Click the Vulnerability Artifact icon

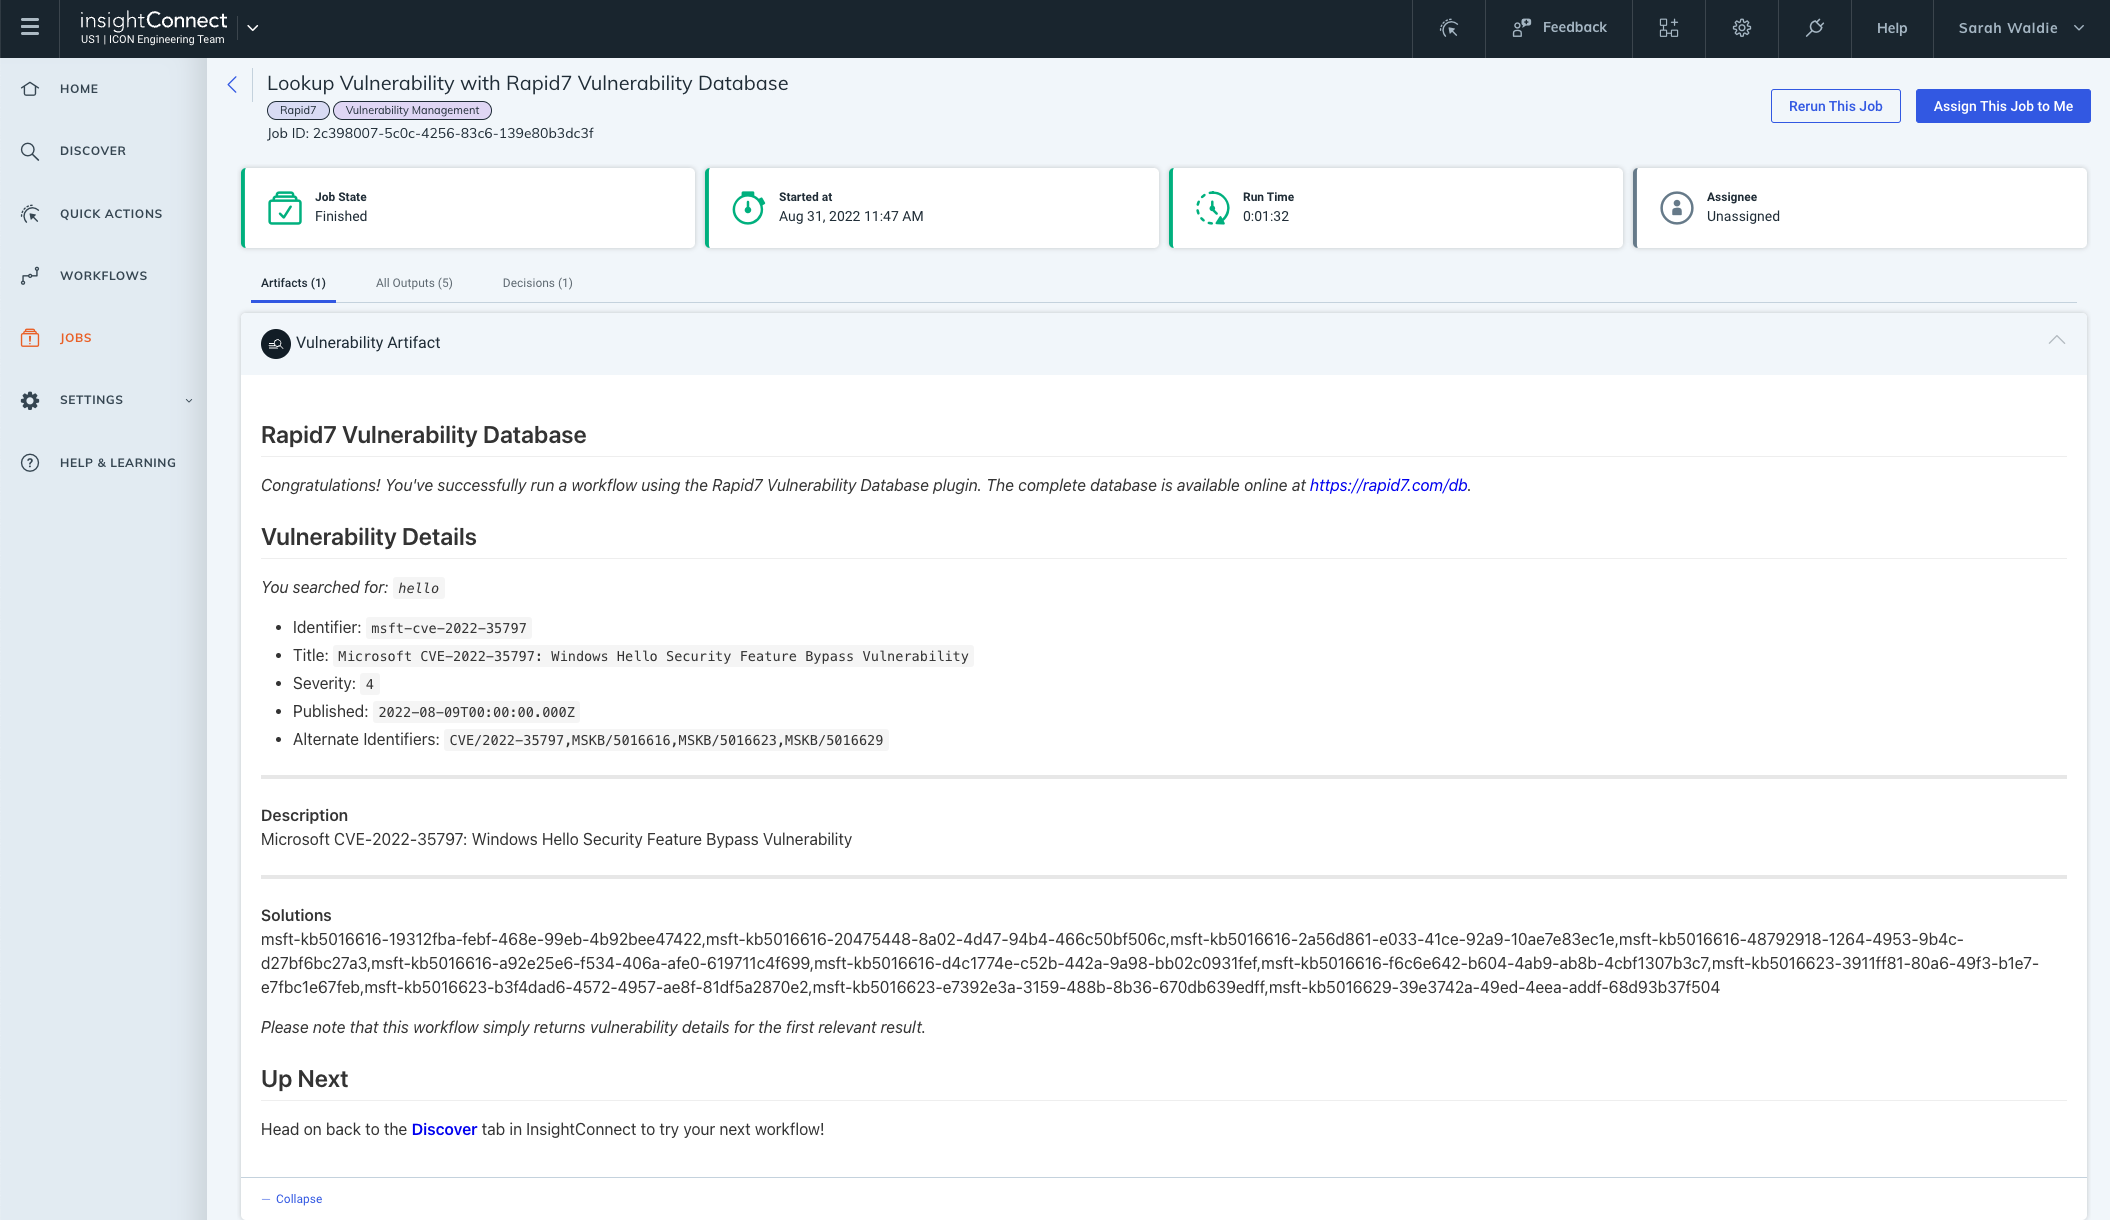point(275,343)
